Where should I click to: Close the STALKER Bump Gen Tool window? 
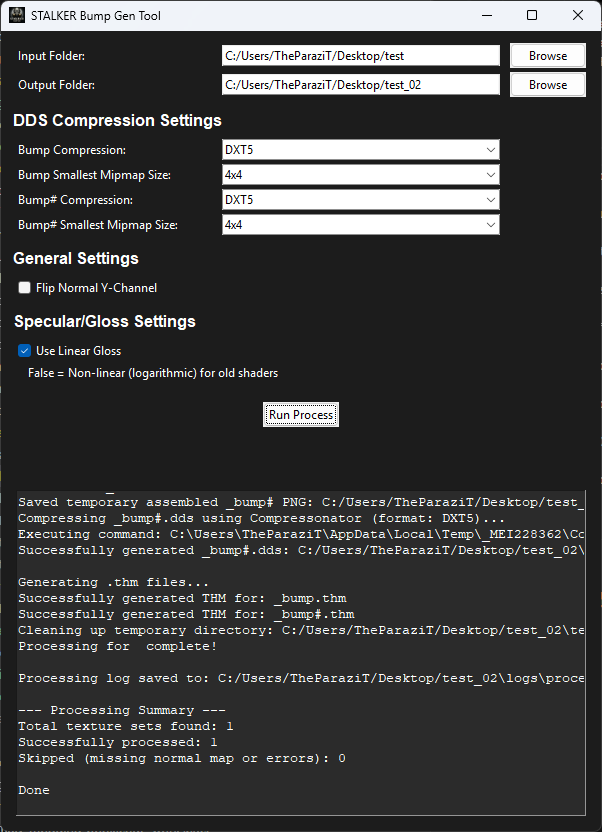point(578,16)
